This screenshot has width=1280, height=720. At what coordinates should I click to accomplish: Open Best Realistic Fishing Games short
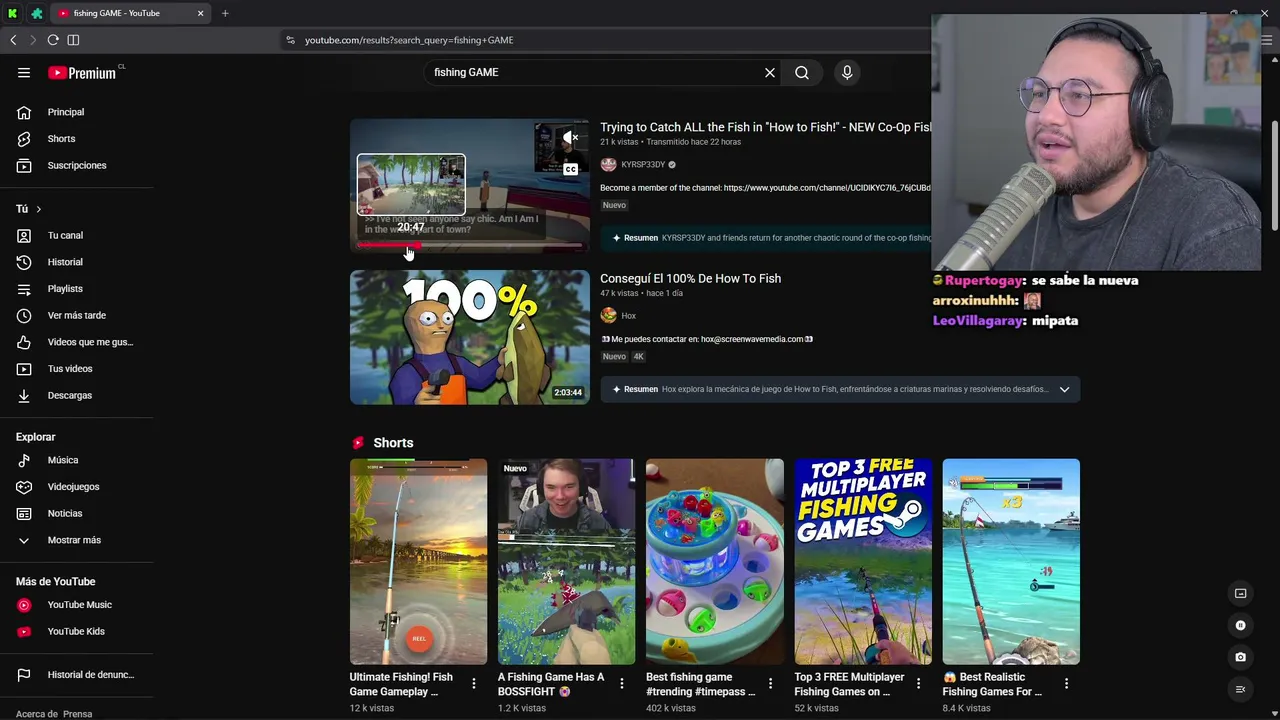[x=1011, y=562]
